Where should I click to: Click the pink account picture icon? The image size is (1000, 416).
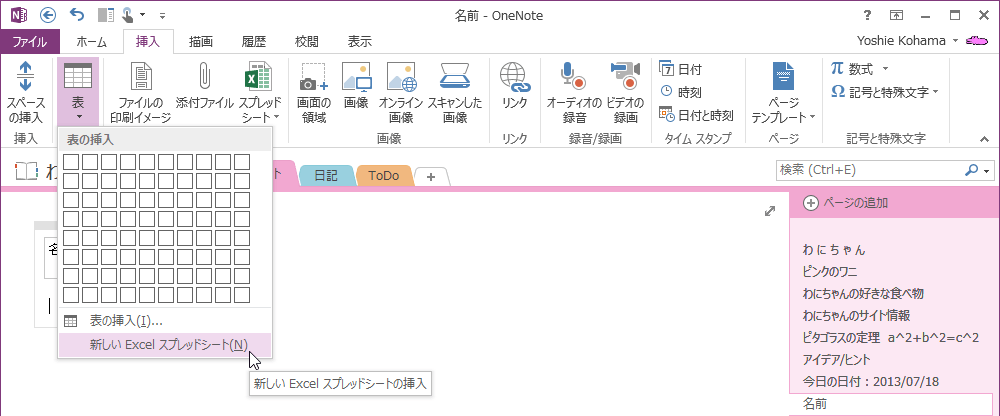(x=978, y=41)
